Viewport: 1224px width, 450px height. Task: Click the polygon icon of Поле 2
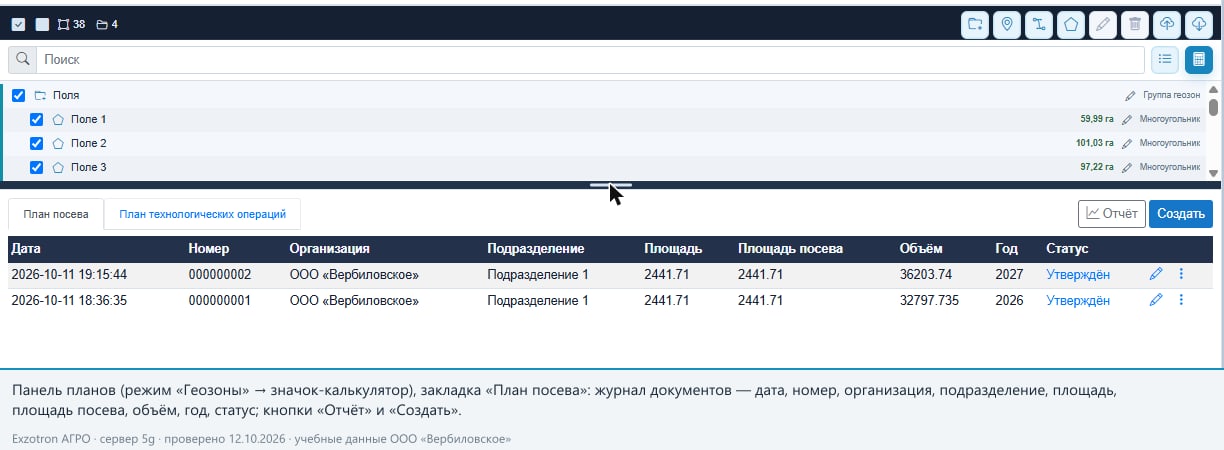coord(58,144)
